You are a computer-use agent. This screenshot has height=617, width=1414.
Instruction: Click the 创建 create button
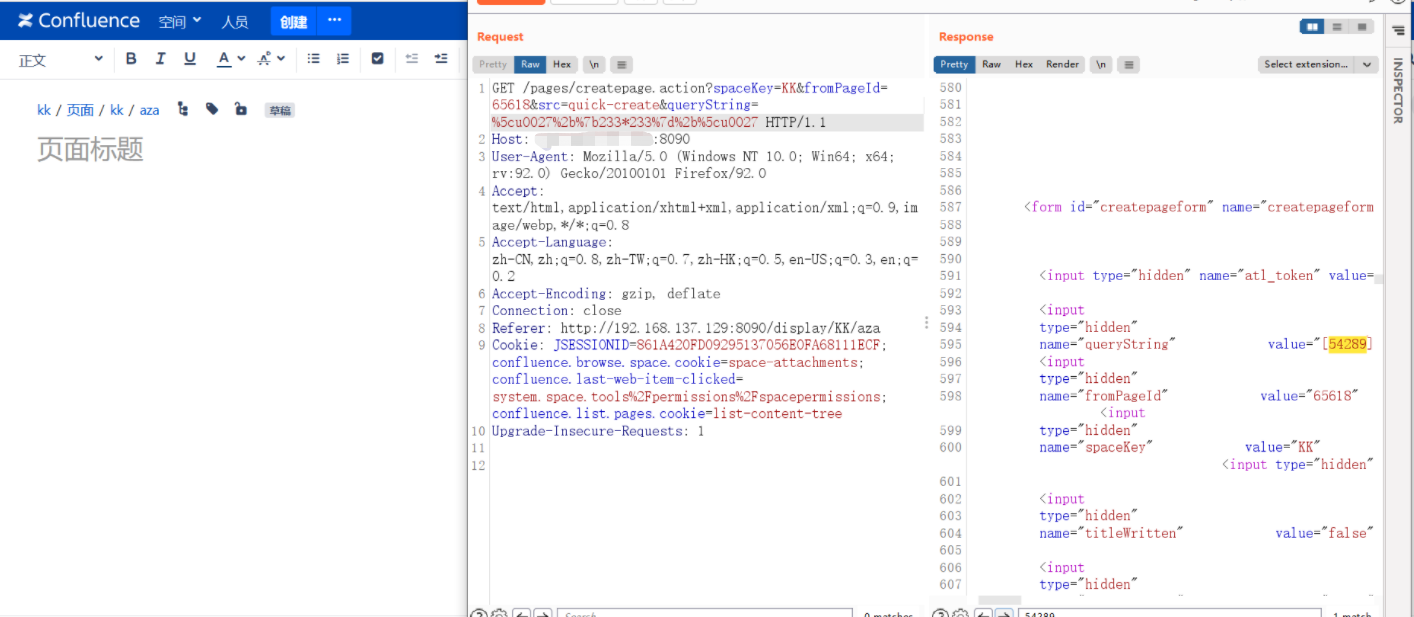293,21
